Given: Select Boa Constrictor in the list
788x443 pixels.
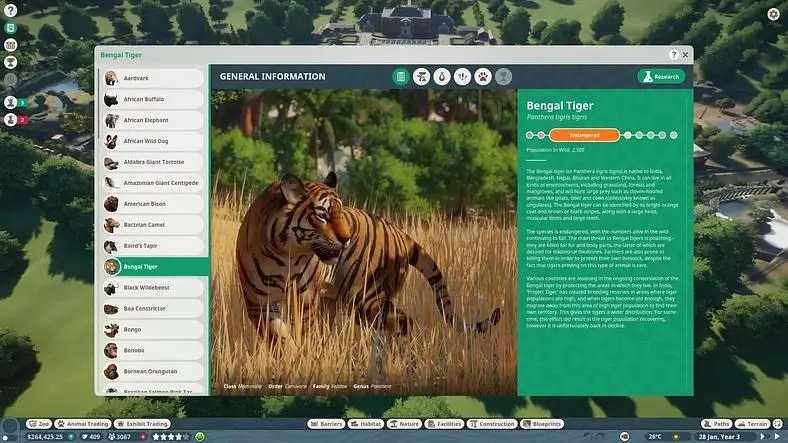Looking at the screenshot, I should [x=153, y=309].
